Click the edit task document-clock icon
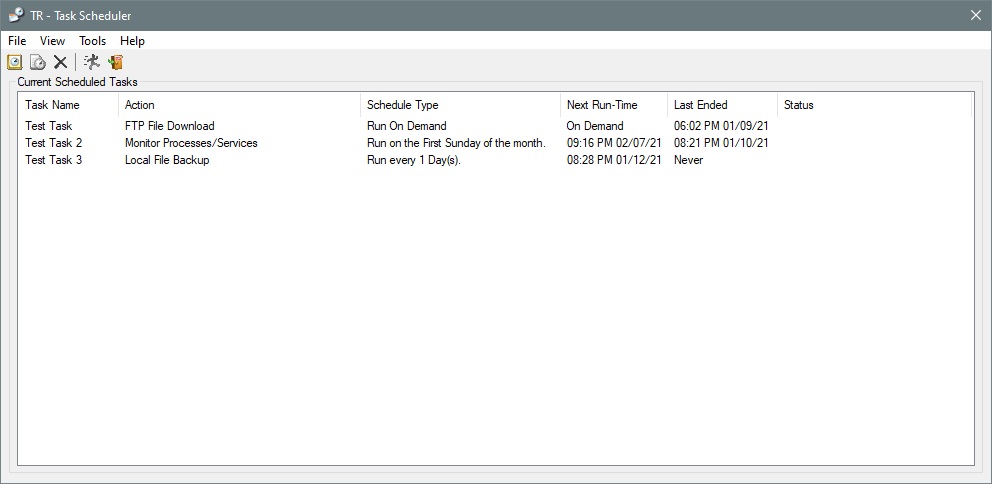992x484 pixels. (x=37, y=62)
